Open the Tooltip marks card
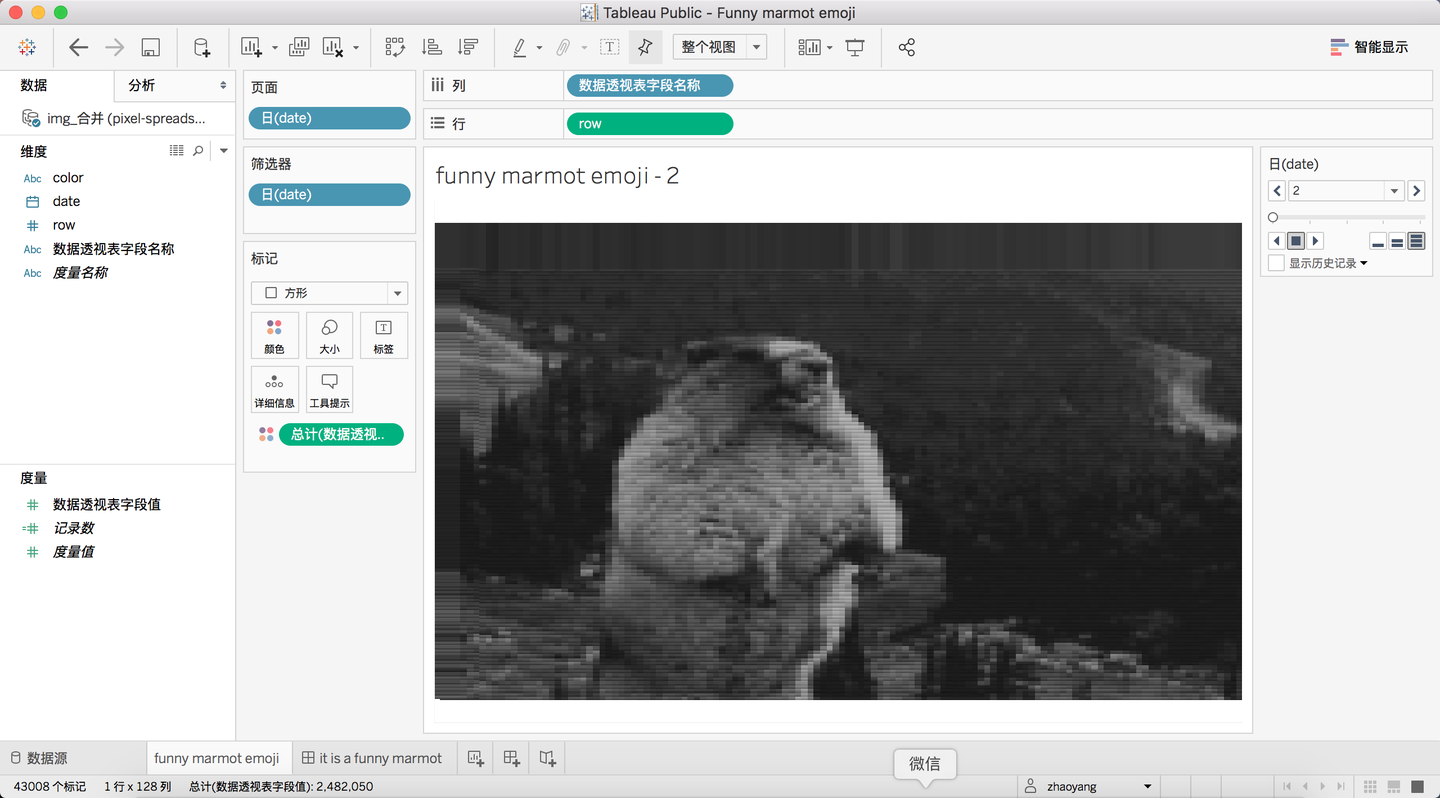Screen dimensions: 1440x798 (329, 389)
